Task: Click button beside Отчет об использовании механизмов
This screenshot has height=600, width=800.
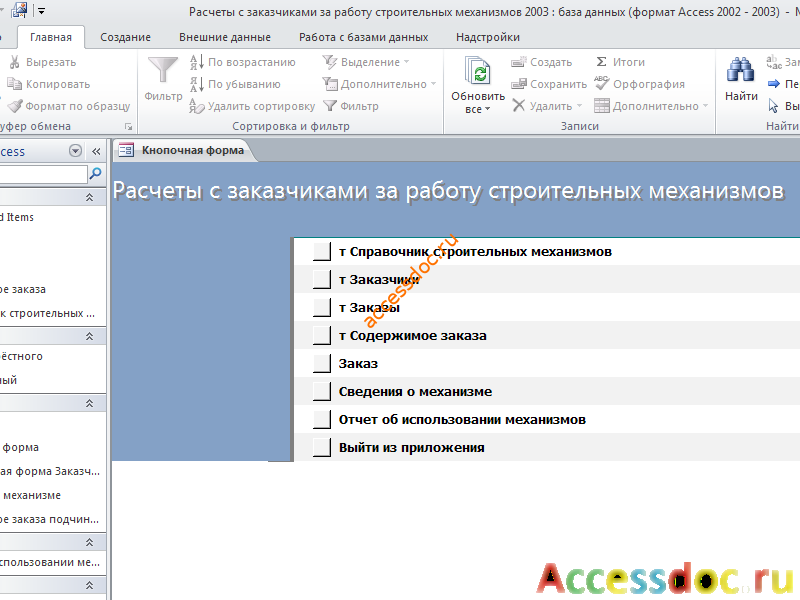Action: coord(322,420)
